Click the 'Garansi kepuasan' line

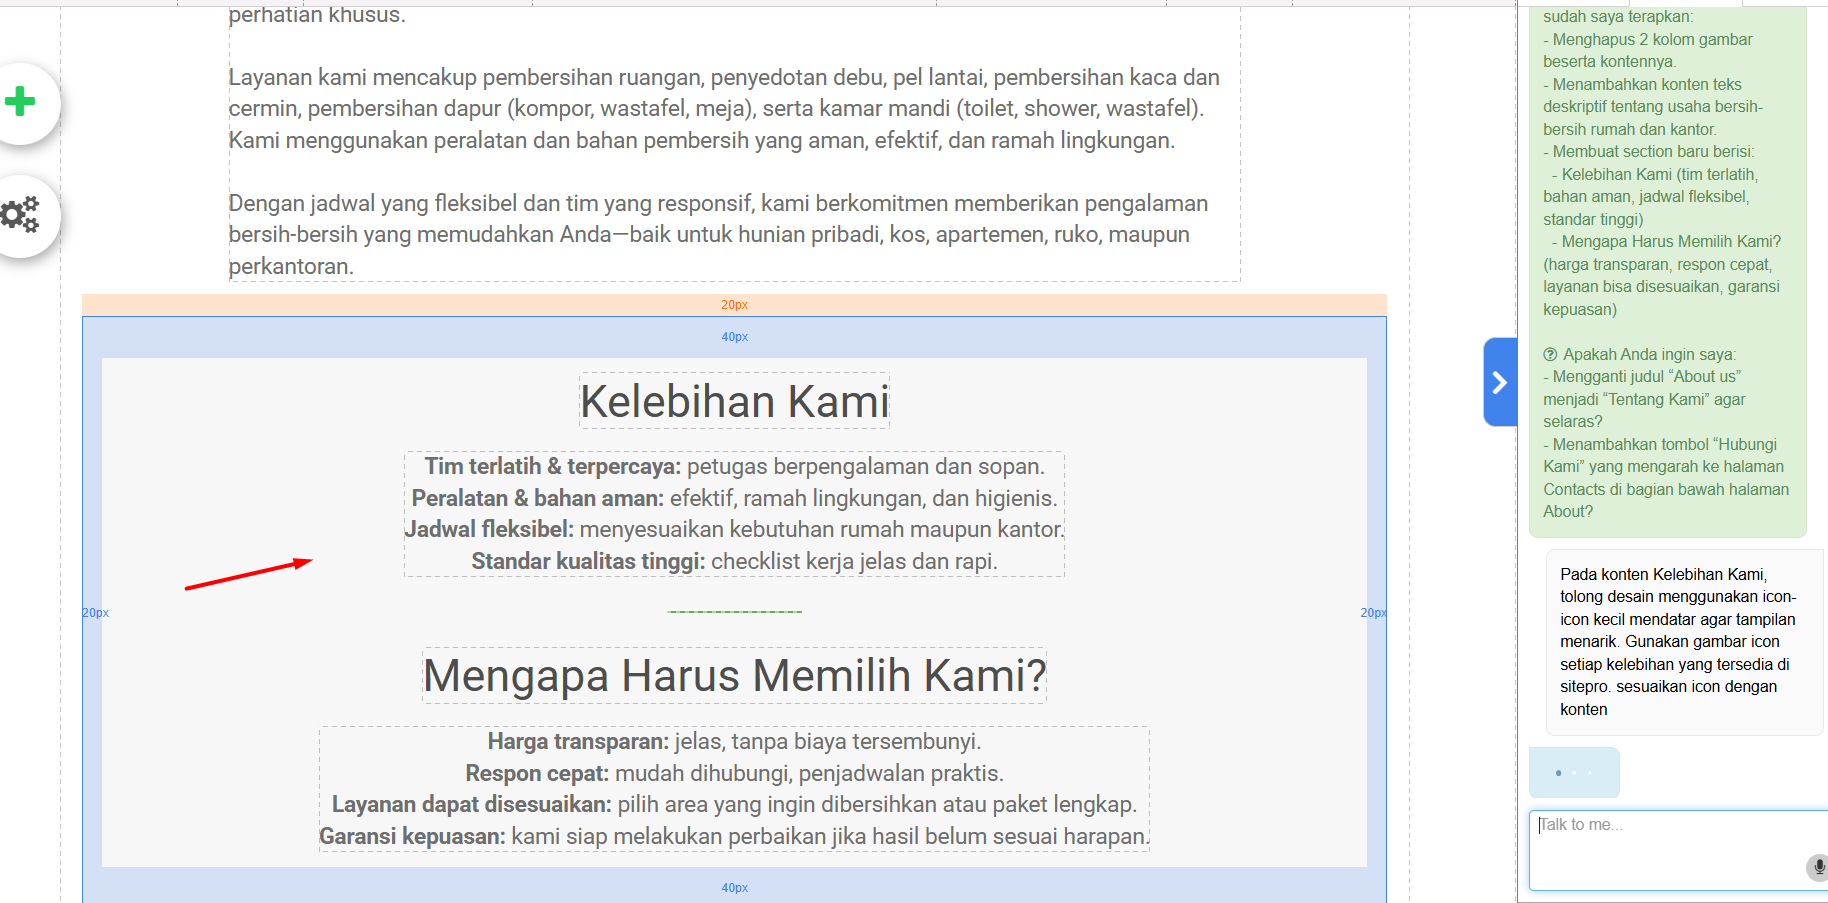pos(734,836)
